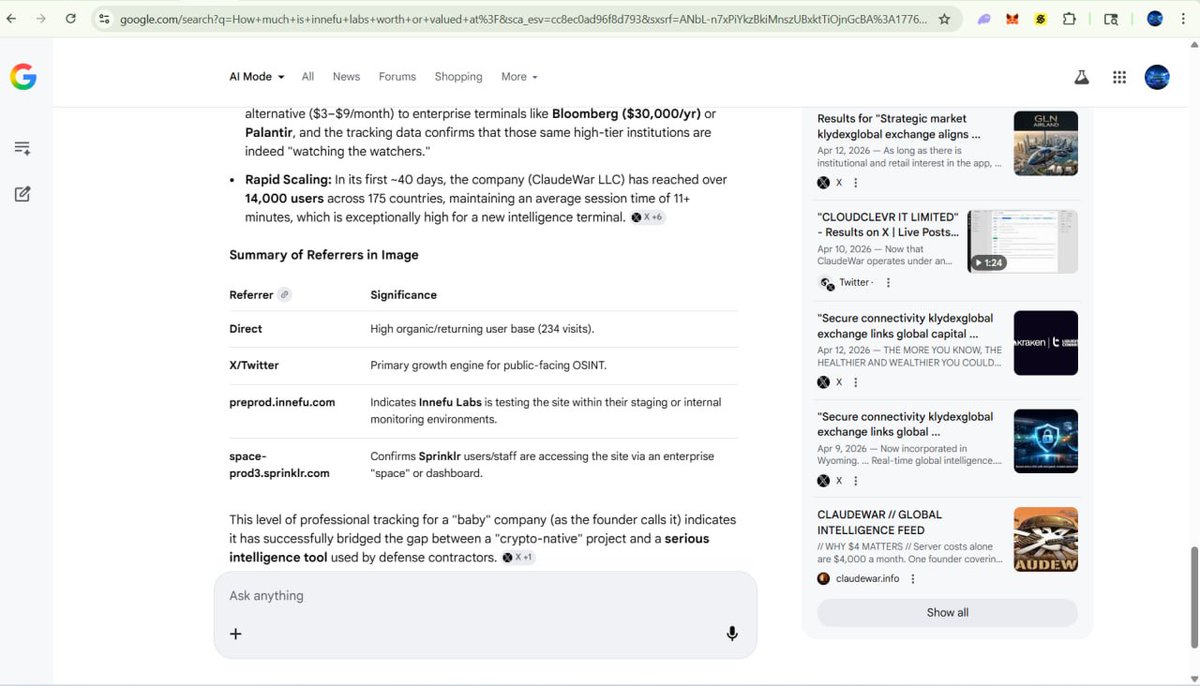Open the CLAUDEWAR // GLOBAL INTELLIGENCE FEED link
The height and width of the screenshot is (686, 1200).
pos(880,522)
